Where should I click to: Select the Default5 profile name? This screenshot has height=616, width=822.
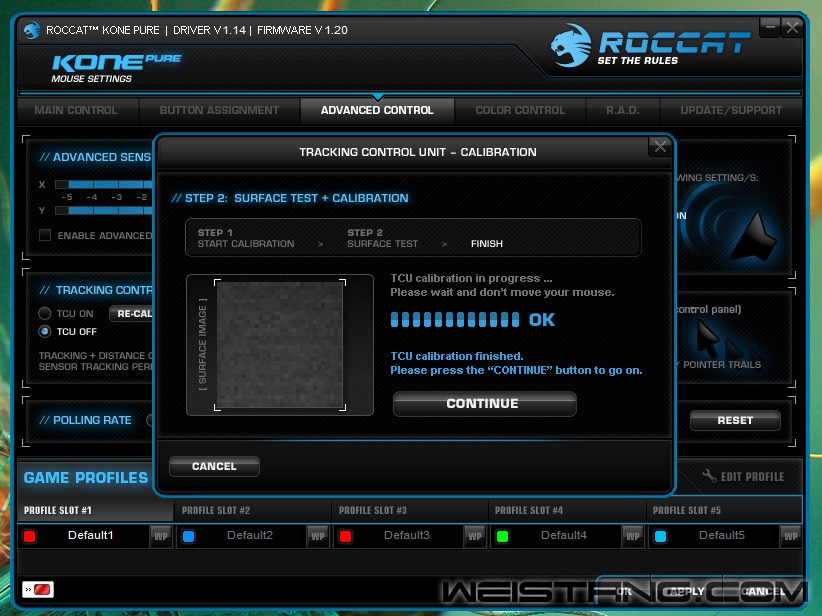(721, 535)
